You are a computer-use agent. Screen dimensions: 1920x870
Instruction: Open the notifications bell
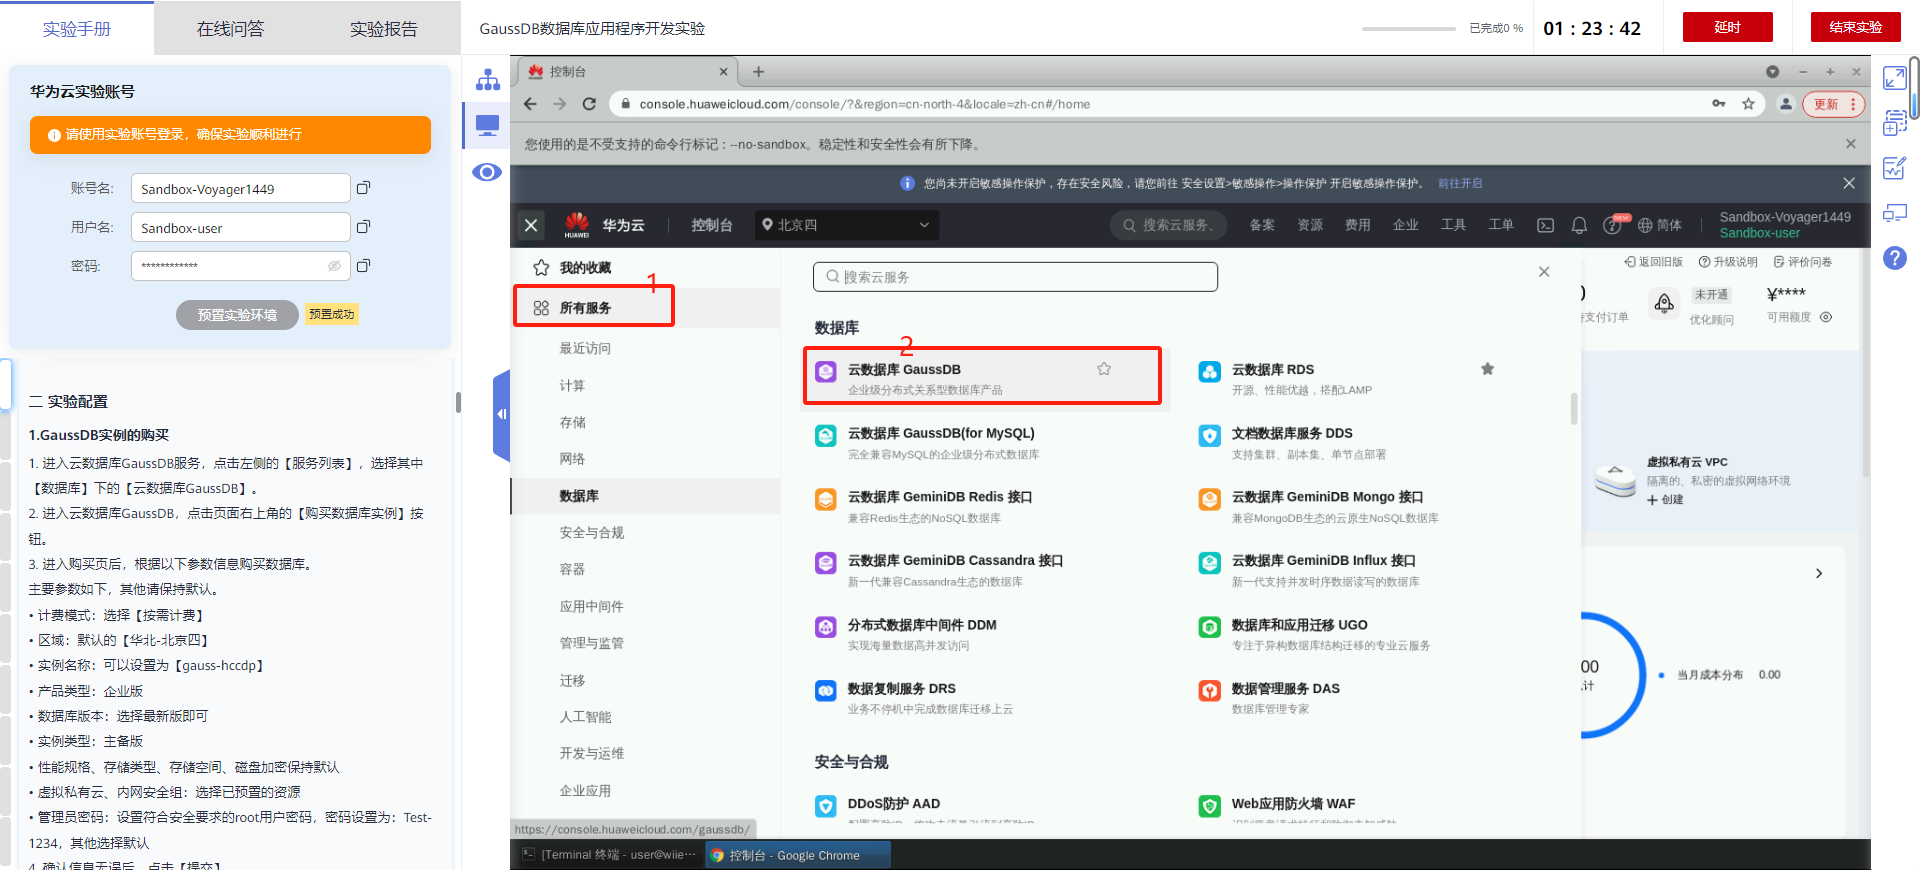click(x=1579, y=225)
